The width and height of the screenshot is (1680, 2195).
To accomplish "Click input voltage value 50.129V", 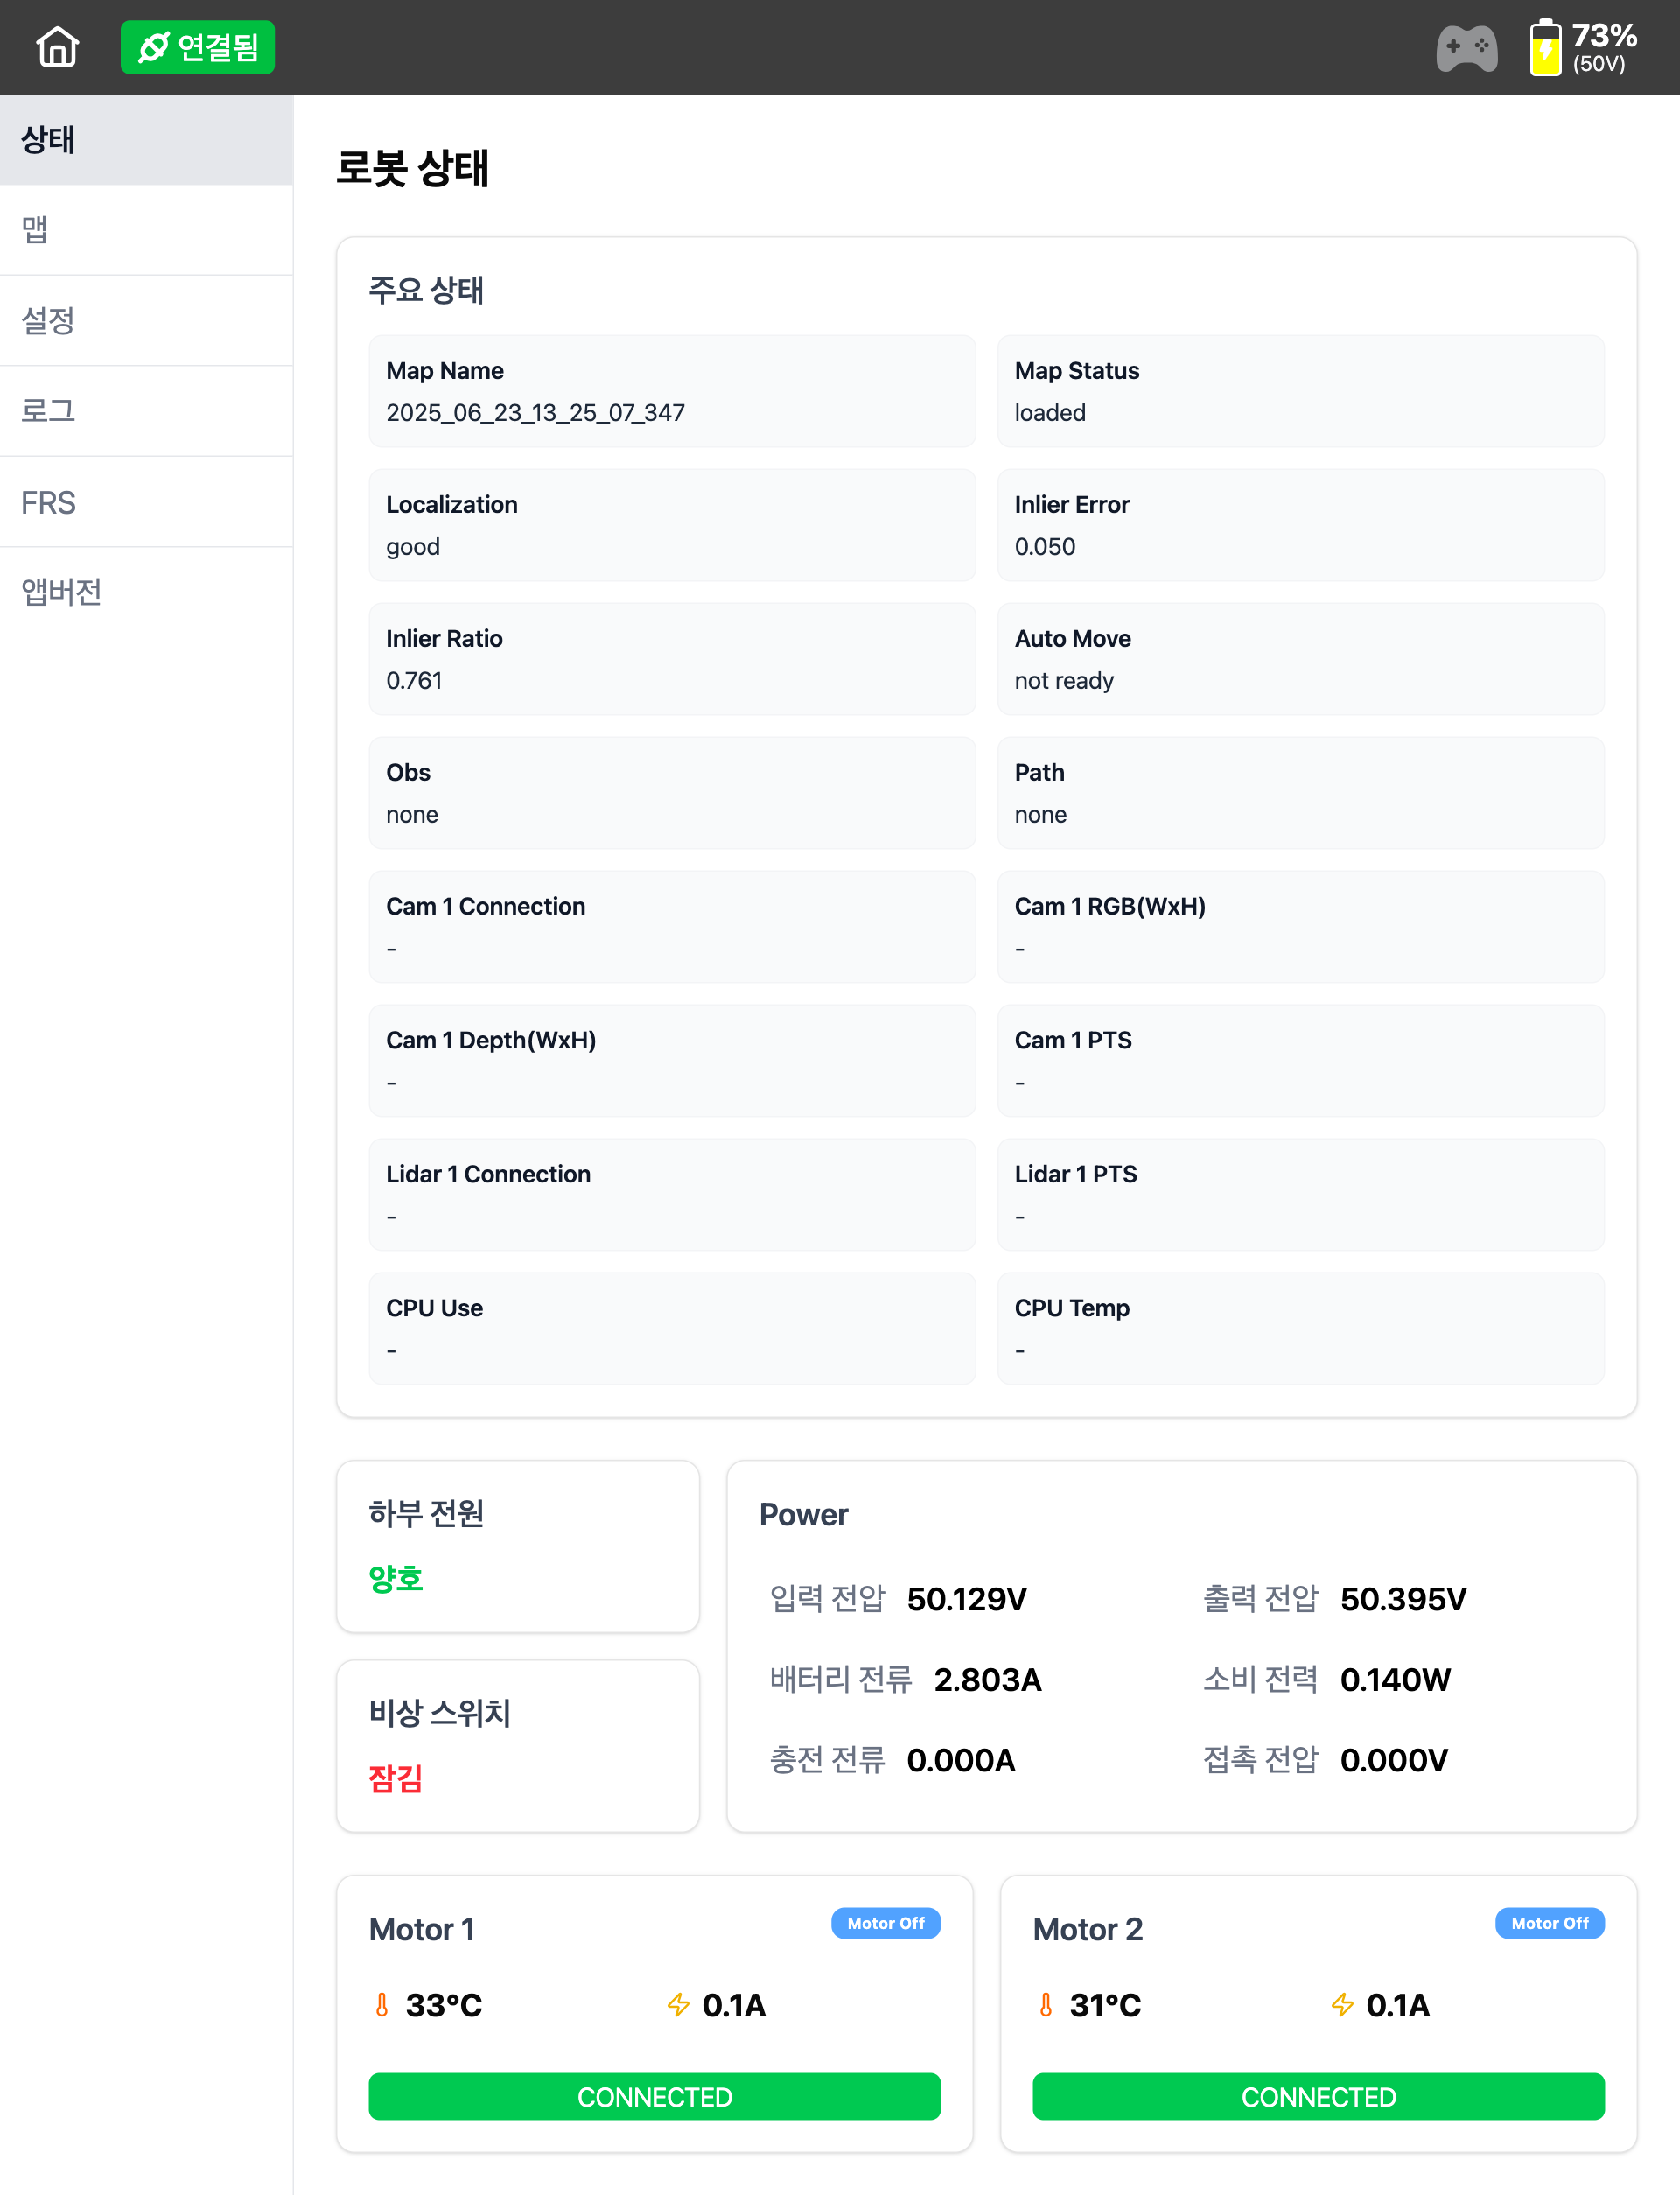I will [x=966, y=1599].
